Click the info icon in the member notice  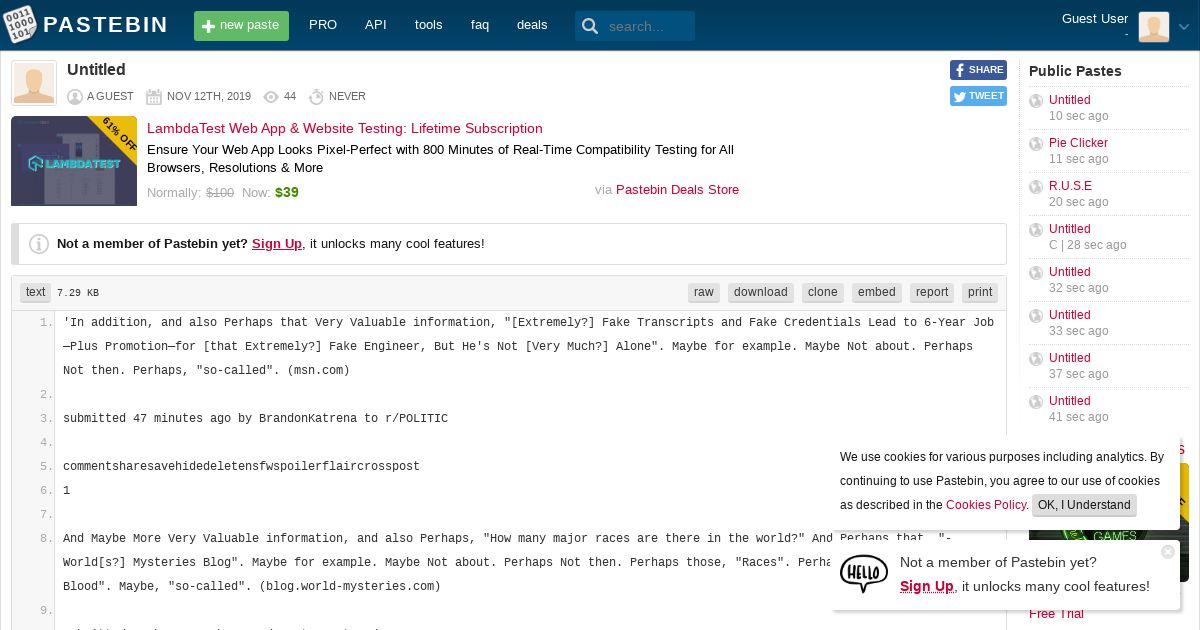pyautogui.click(x=39, y=244)
